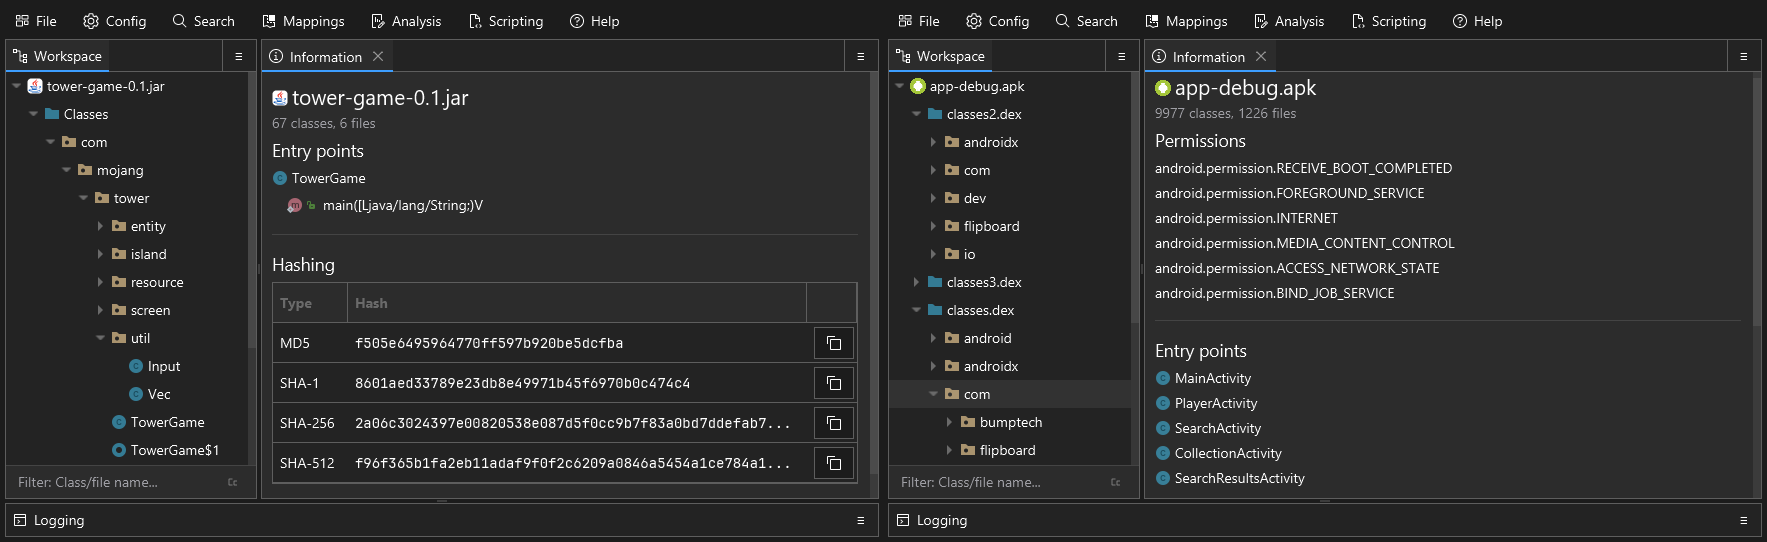Copy the SHA-1 hash value
The width and height of the screenshot is (1767, 542).
[833, 383]
